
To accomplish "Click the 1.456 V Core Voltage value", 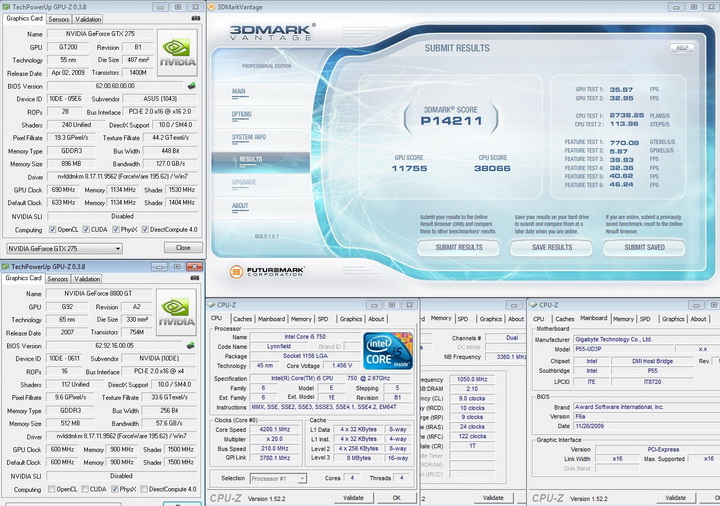I will click(342, 365).
